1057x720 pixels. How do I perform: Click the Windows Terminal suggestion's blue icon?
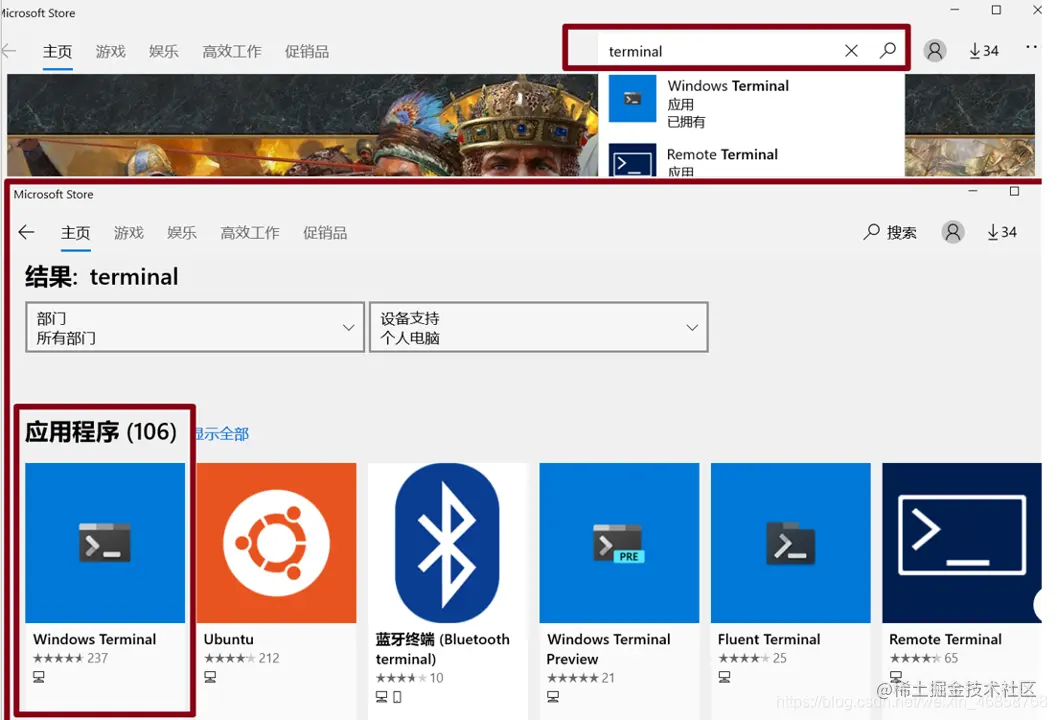[632, 98]
